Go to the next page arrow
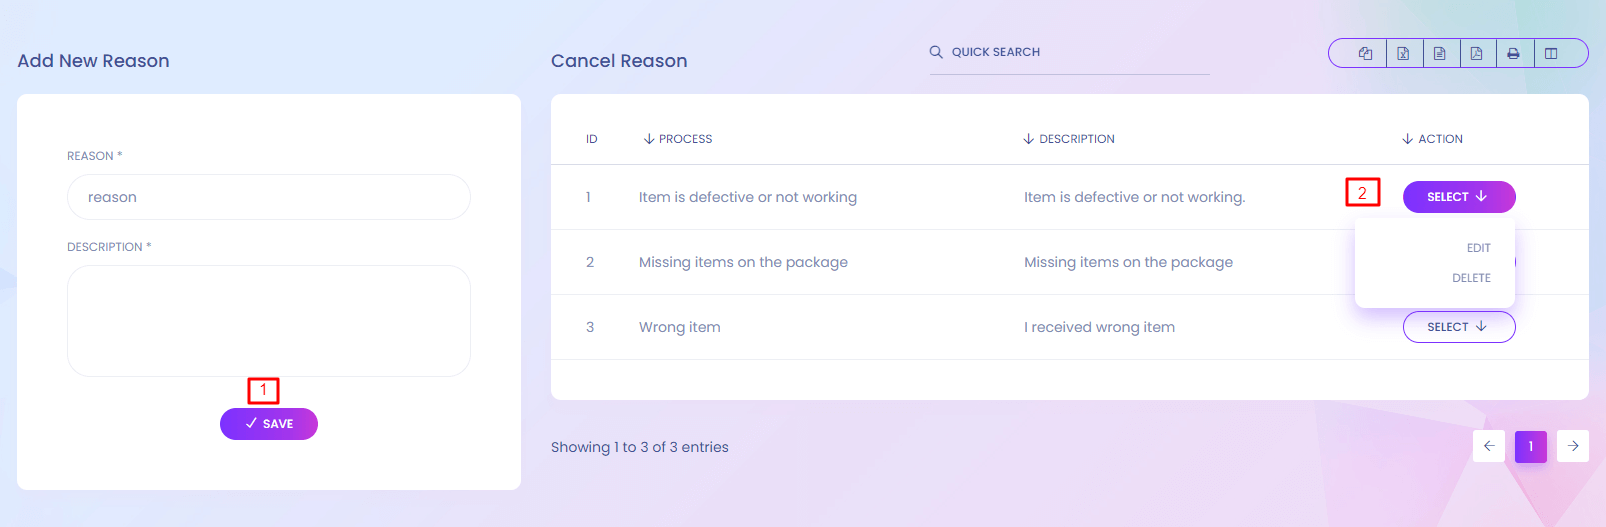1606x527 pixels. coord(1573,446)
